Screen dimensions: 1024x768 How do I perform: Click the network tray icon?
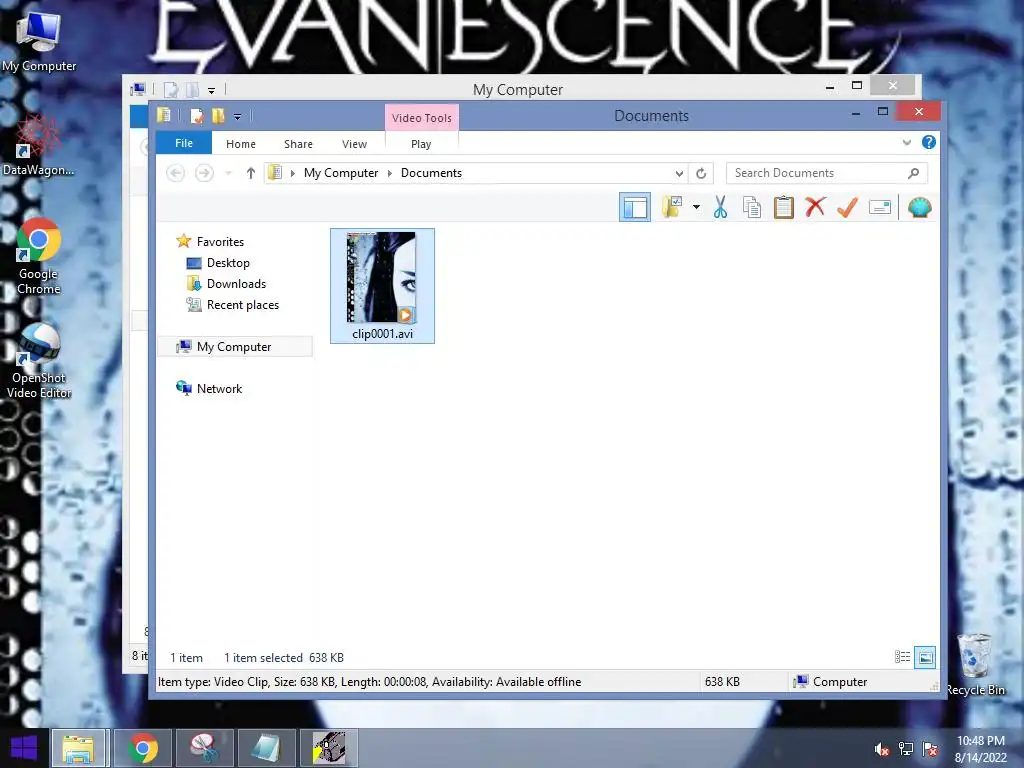click(906, 749)
